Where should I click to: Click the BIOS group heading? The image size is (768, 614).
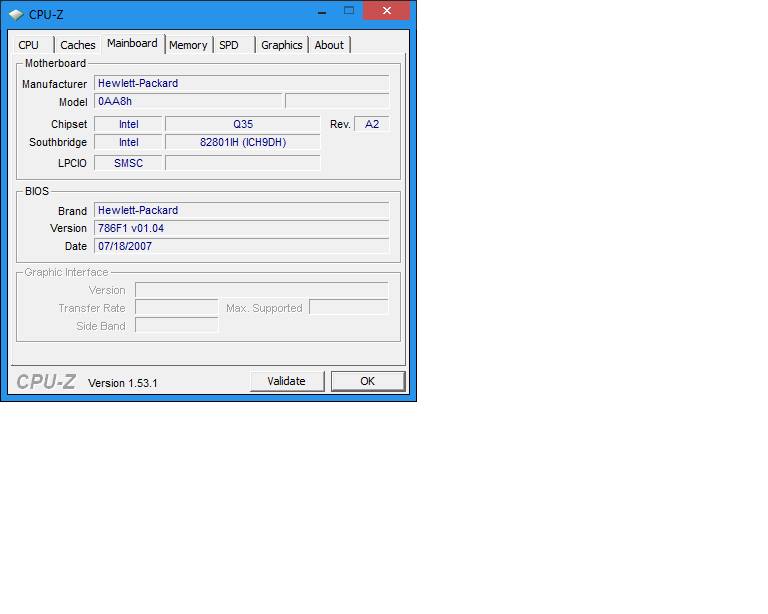[x=37, y=191]
